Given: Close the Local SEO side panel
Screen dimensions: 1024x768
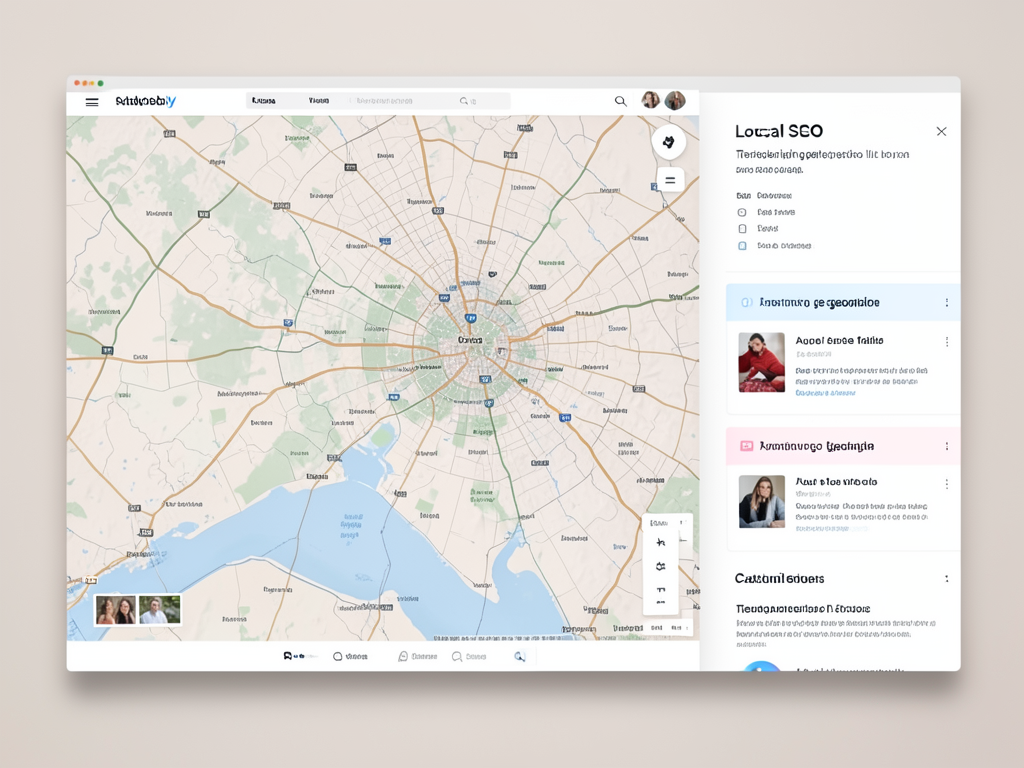Looking at the screenshot, I should (941, 131).
